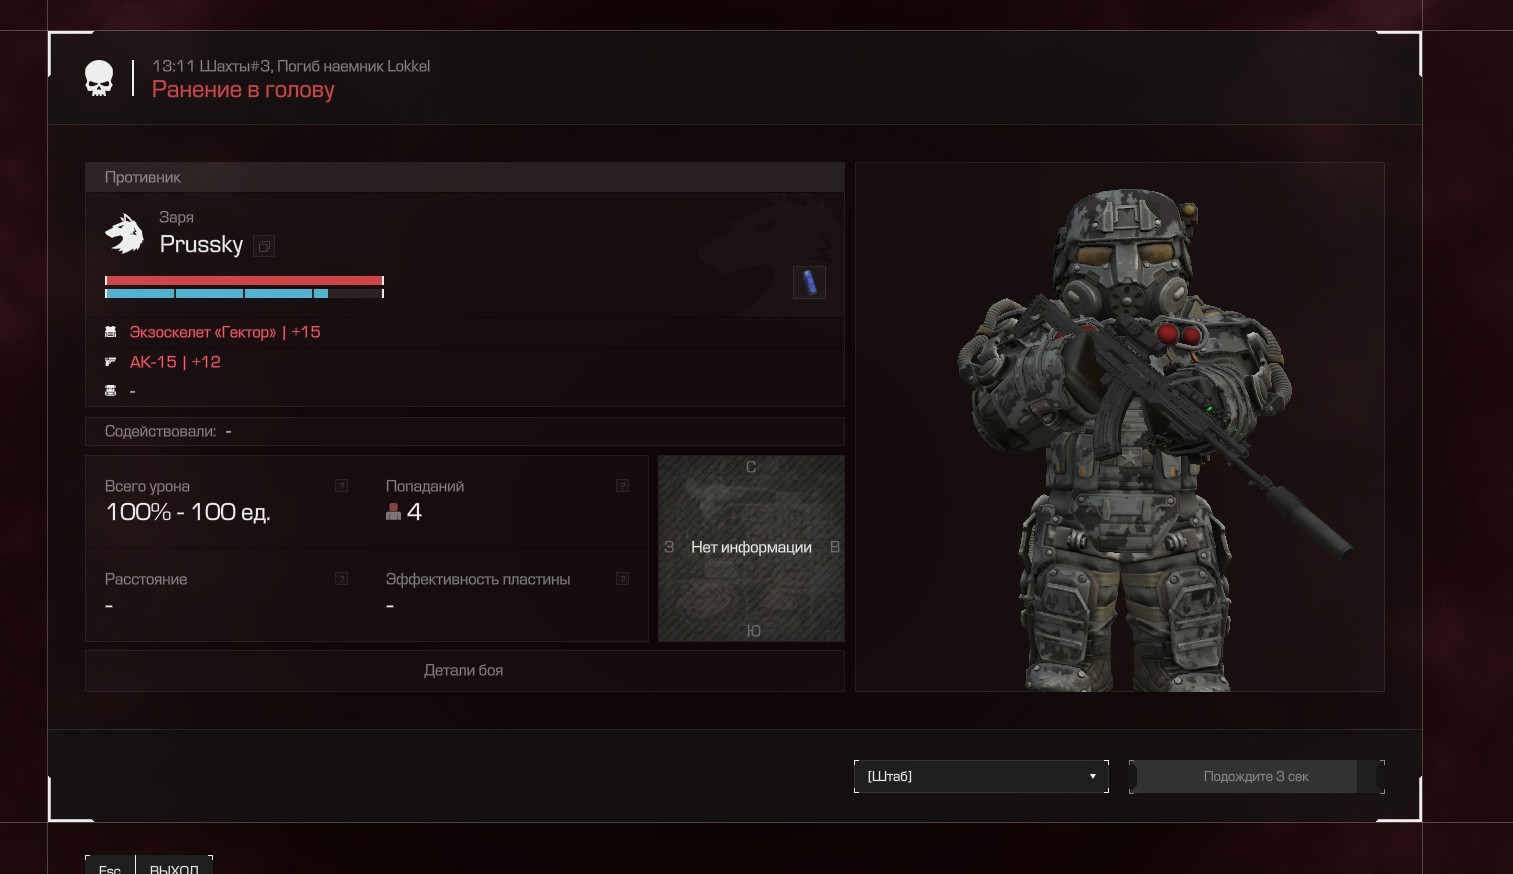
Task: Click the Заря faction label
Action: pos(176,217)
